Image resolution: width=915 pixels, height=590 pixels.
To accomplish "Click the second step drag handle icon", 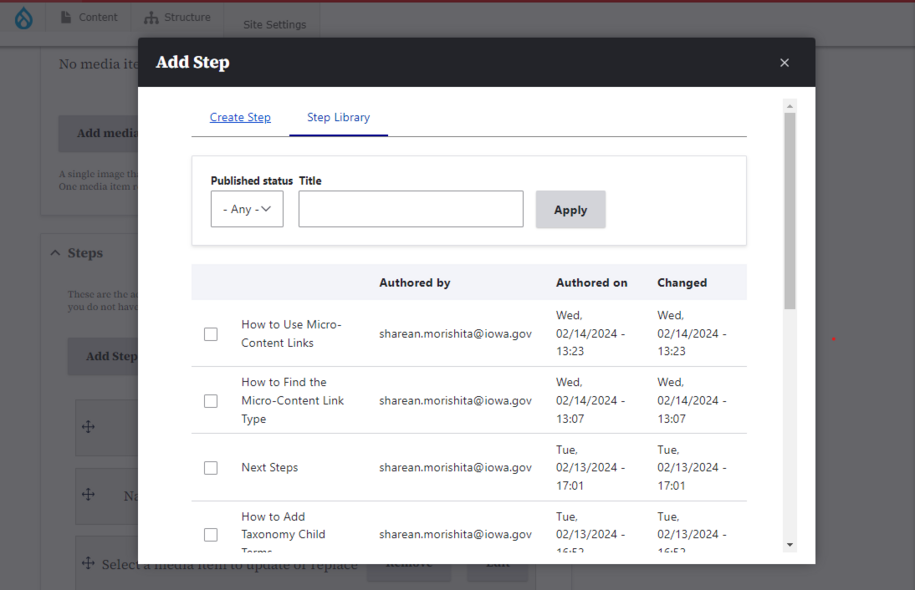I will pyautogui.click(x=88, y=495).
